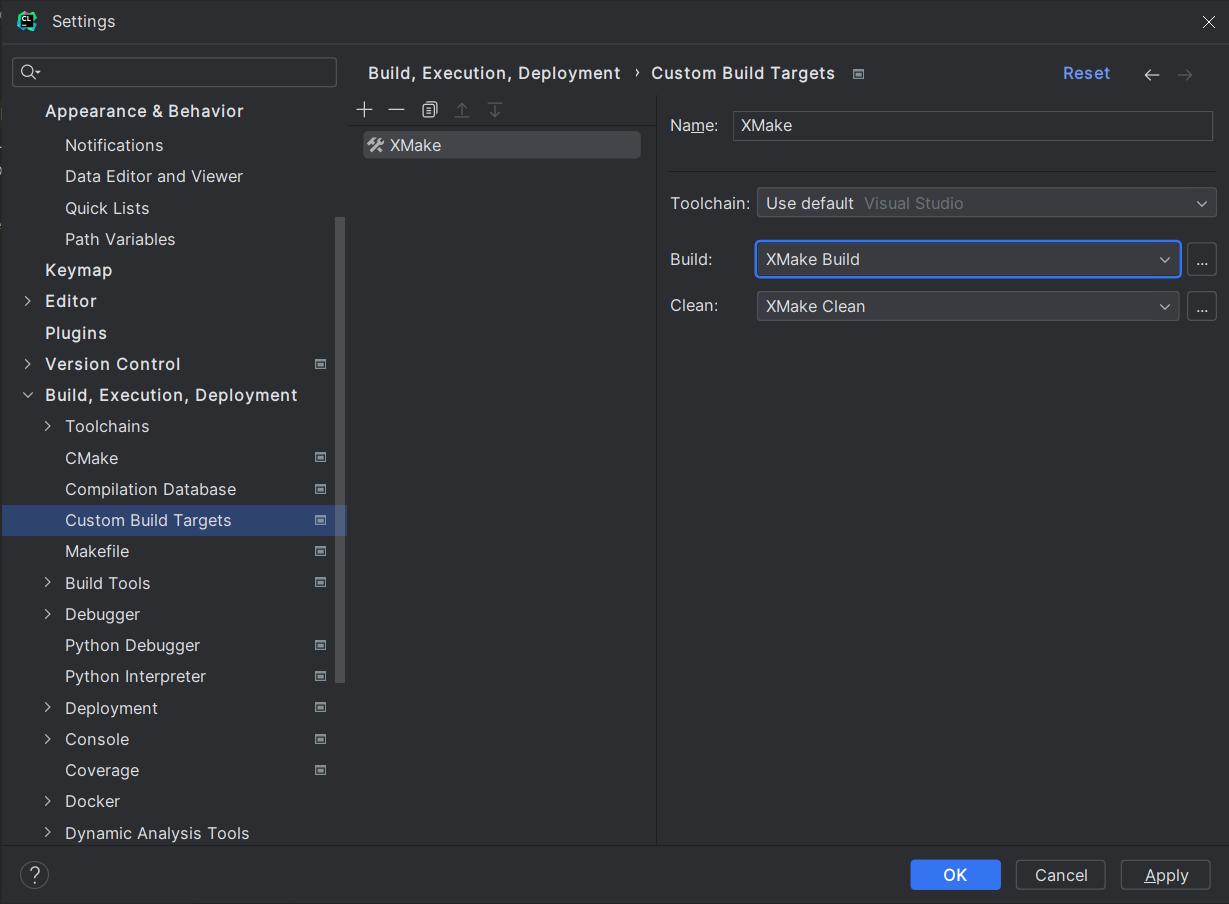Screen dimensions: 1229x904
Task: Open external tools dialog next to Clean
Action: tap(1201, 306)
